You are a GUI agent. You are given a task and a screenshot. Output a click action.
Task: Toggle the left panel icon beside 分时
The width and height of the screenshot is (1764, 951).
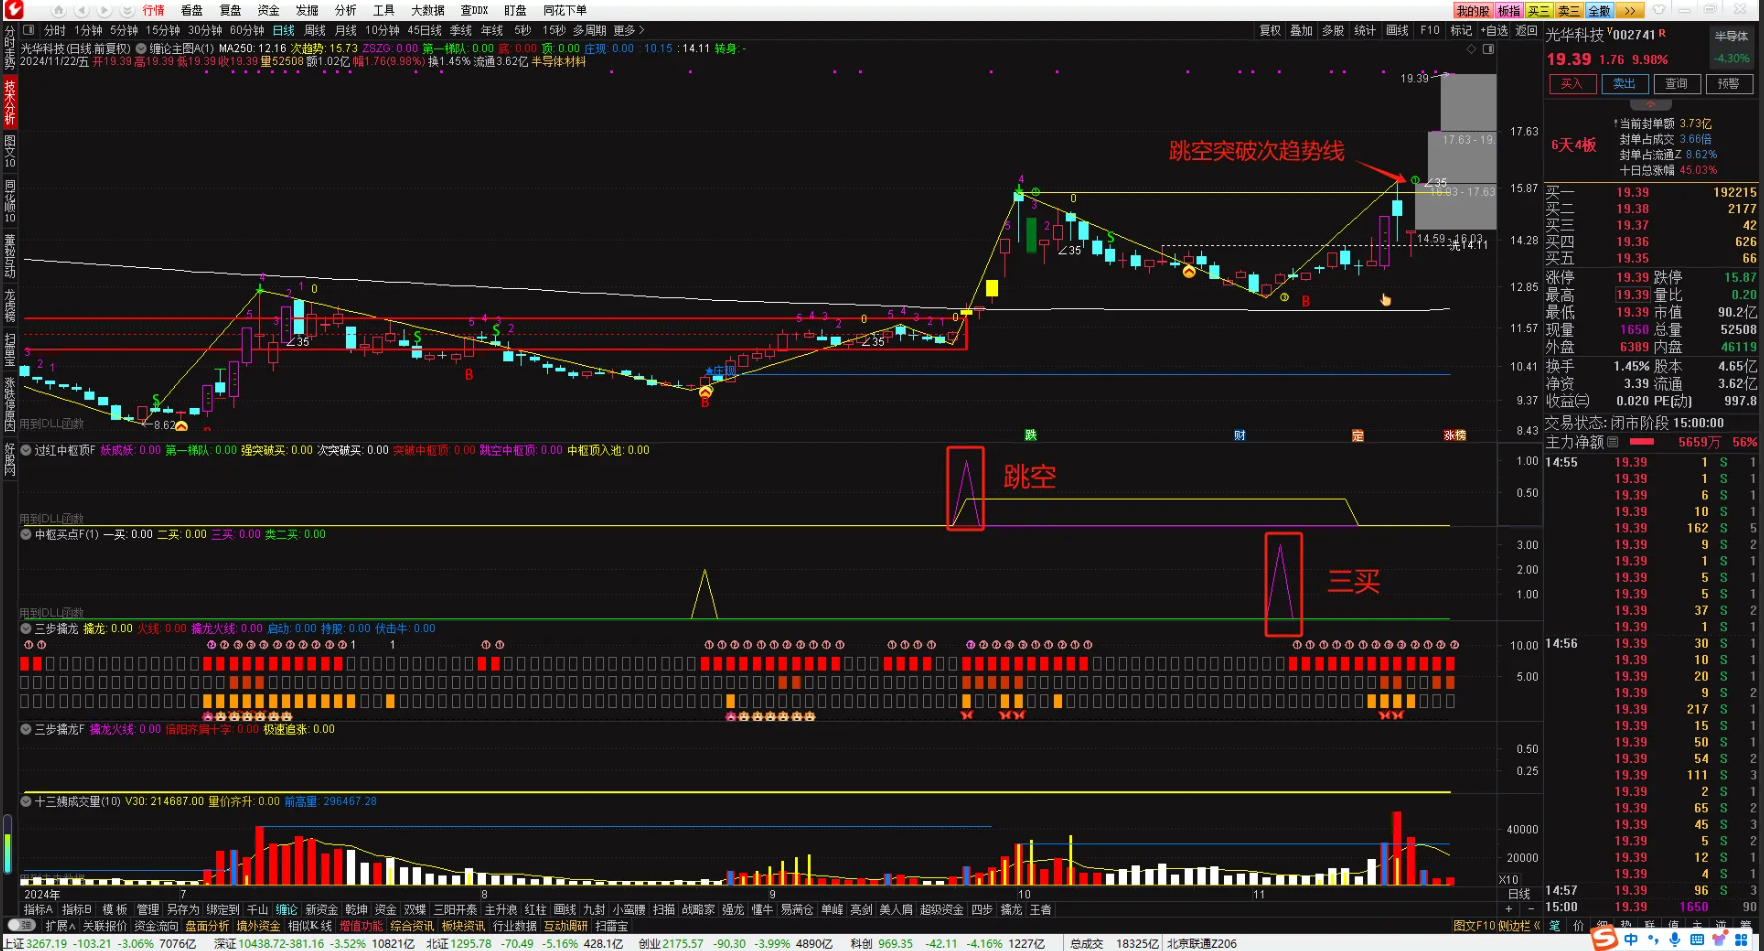coord(31,31)
